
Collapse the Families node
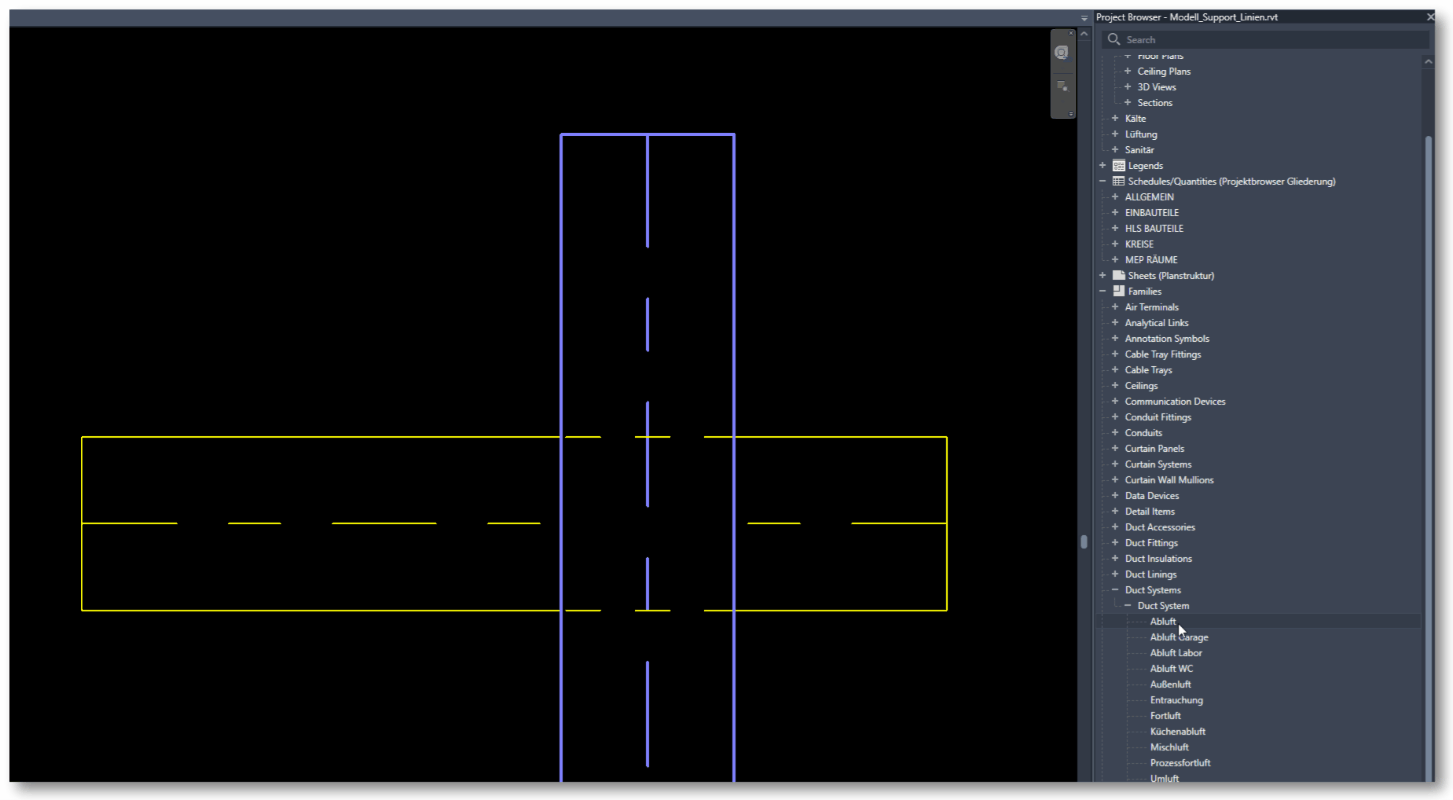tap(1103, 291)
